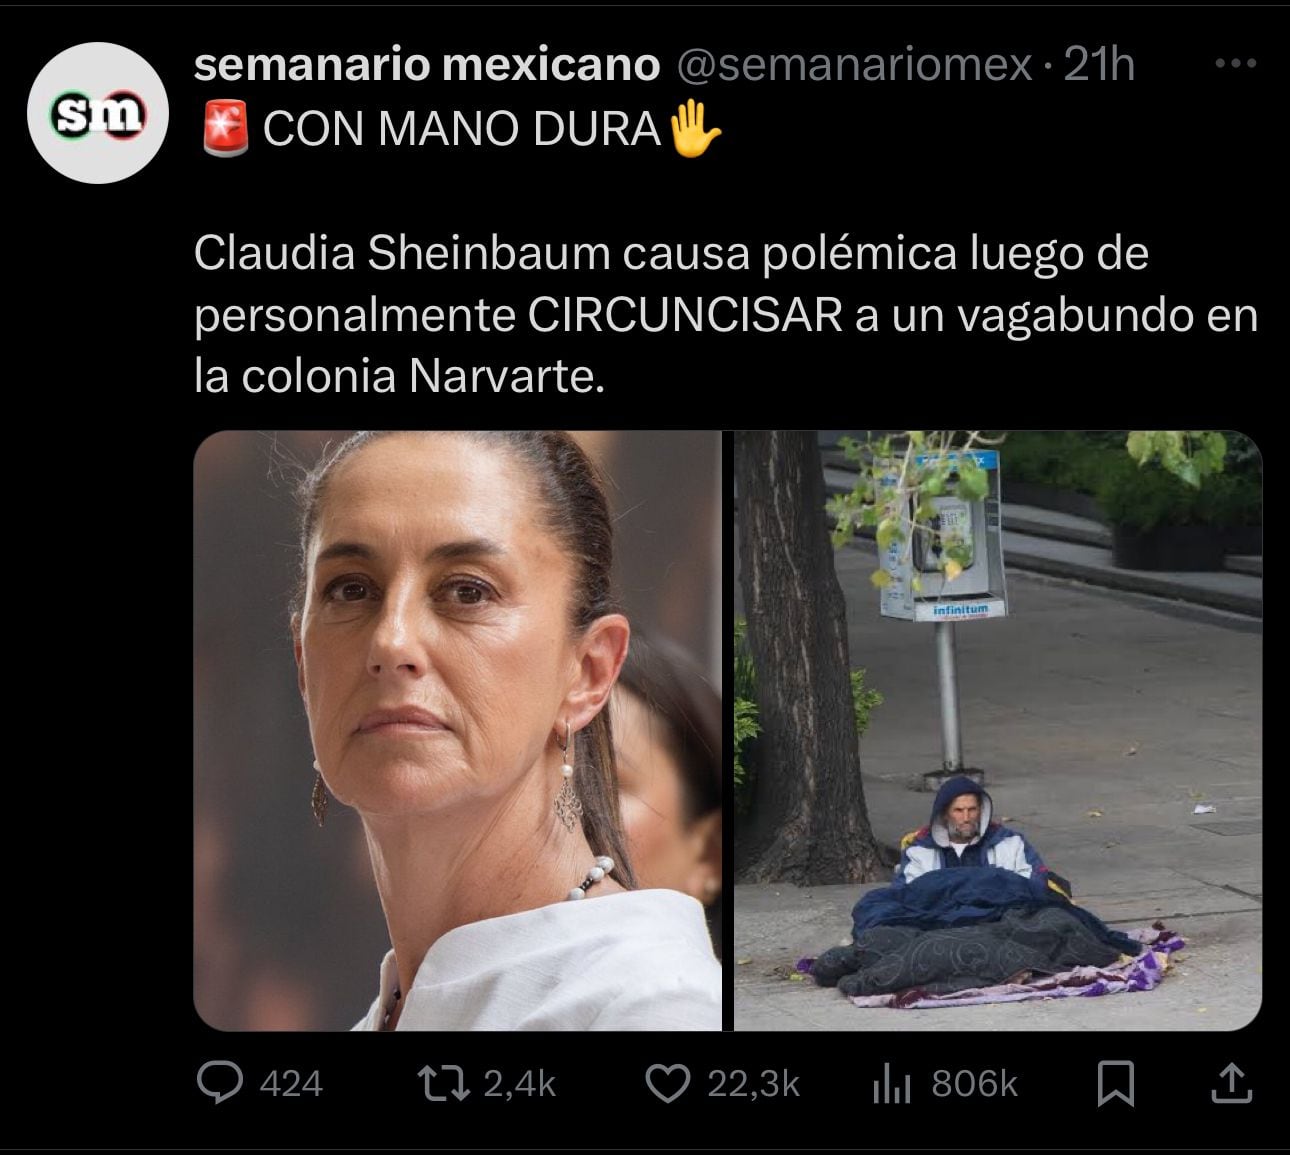Open the reply comment bubble icon
Screen dimensions: 1290x1155
point(220,1083)
